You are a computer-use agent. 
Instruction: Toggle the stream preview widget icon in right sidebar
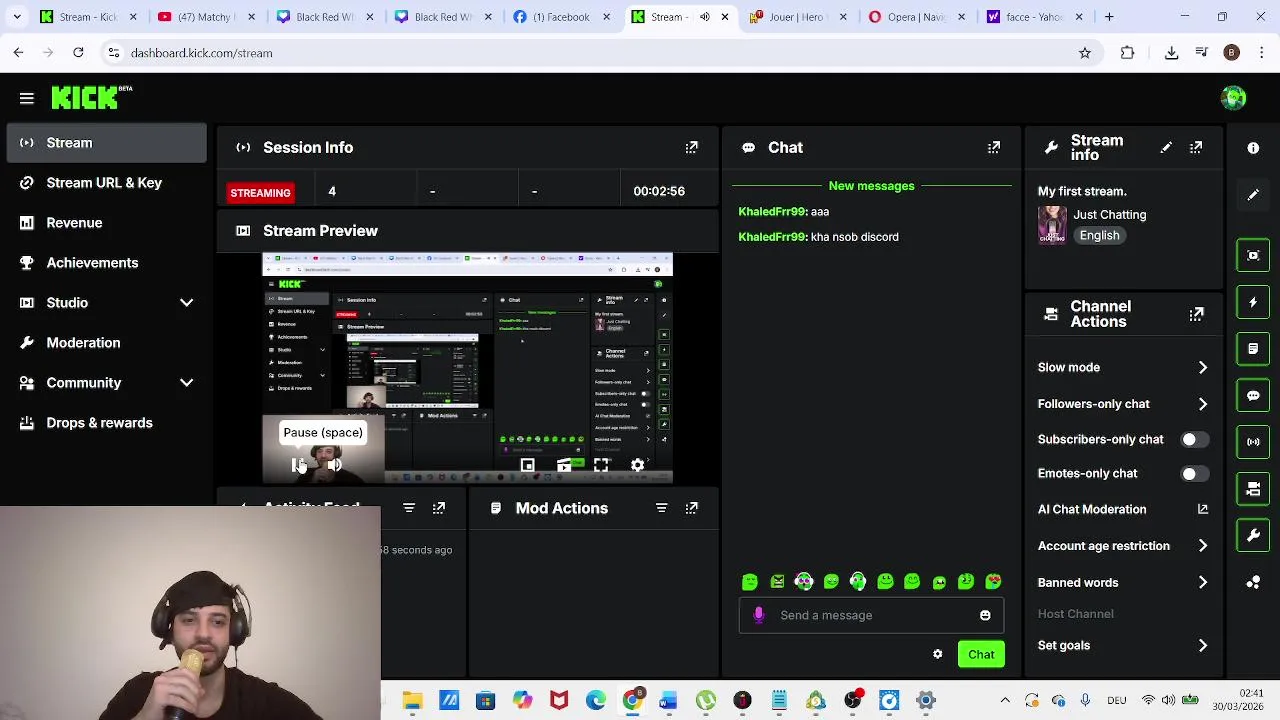pos(1253,255)
